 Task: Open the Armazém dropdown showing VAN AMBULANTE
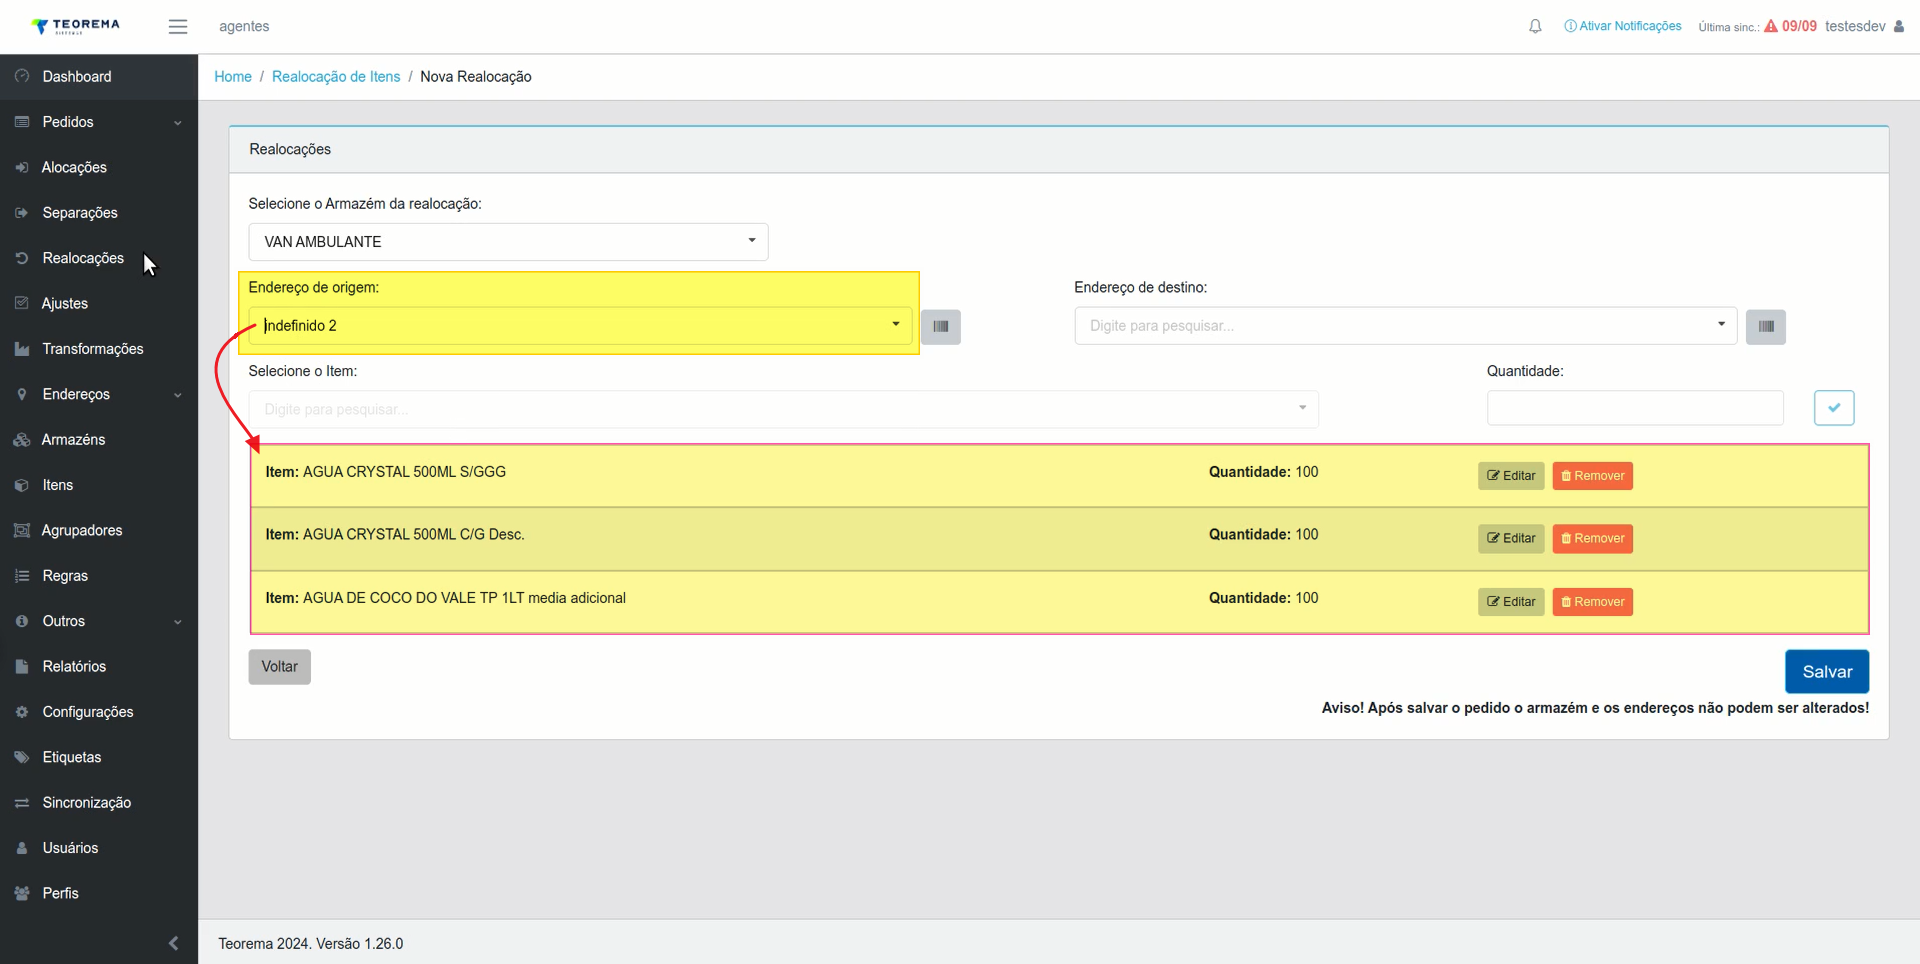pyautogui.click(x=508, y=242)
